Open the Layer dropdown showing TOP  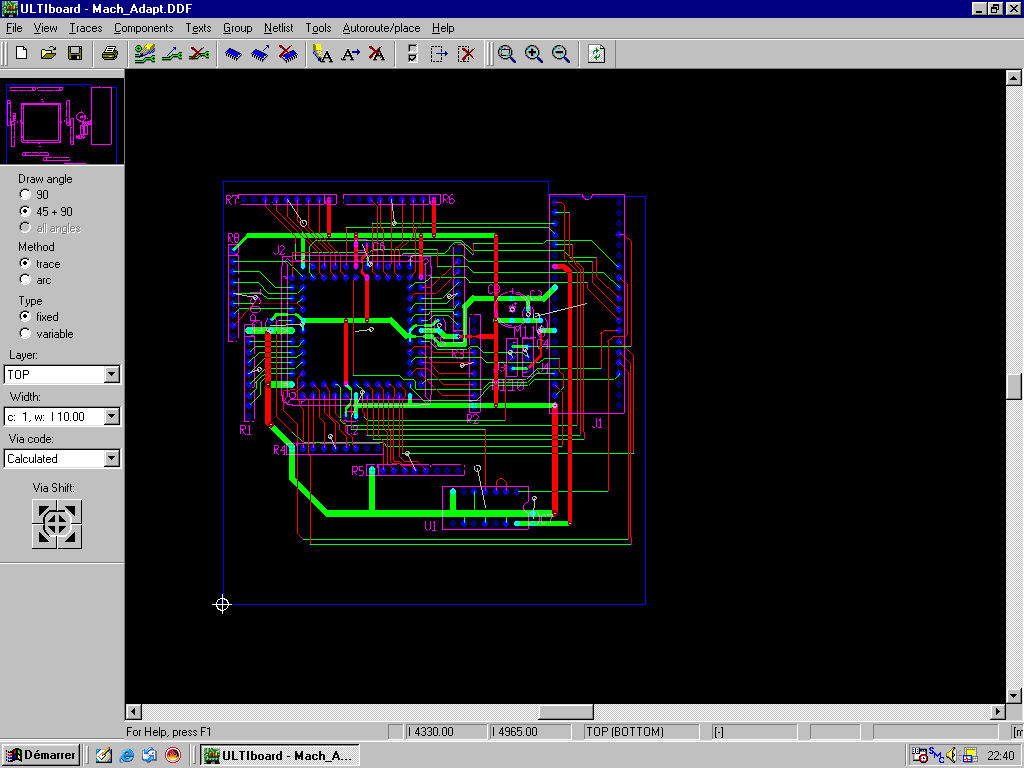pos(111,374)
